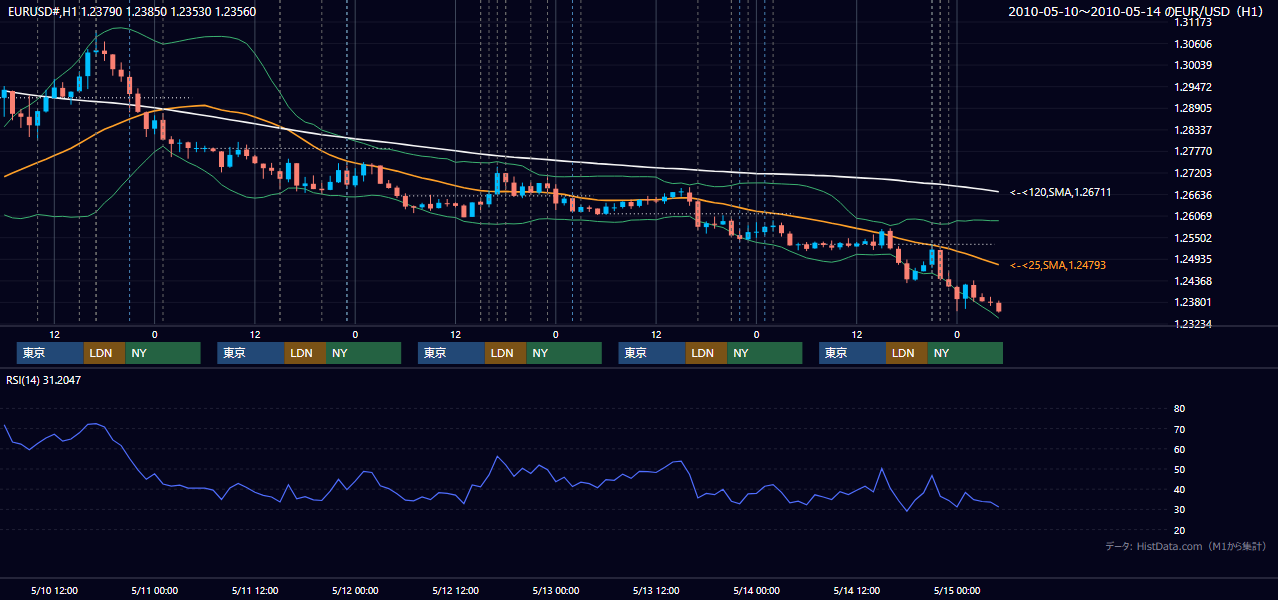Viewport: 1278px width, 600px height.
Task: Click the 5/13 00:00 time axis label
Action: click(x=555, y=590)
